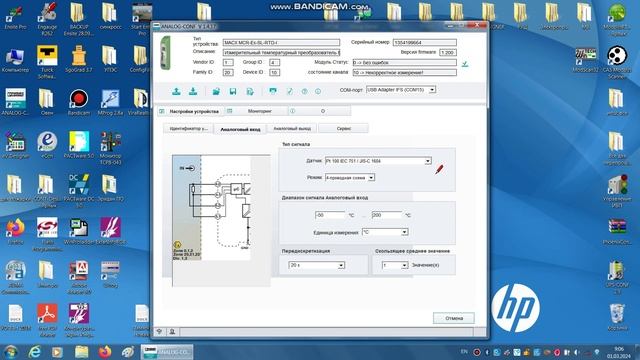Click the user icon in window status bar
640x360 pixels.
tap(172, 331)
